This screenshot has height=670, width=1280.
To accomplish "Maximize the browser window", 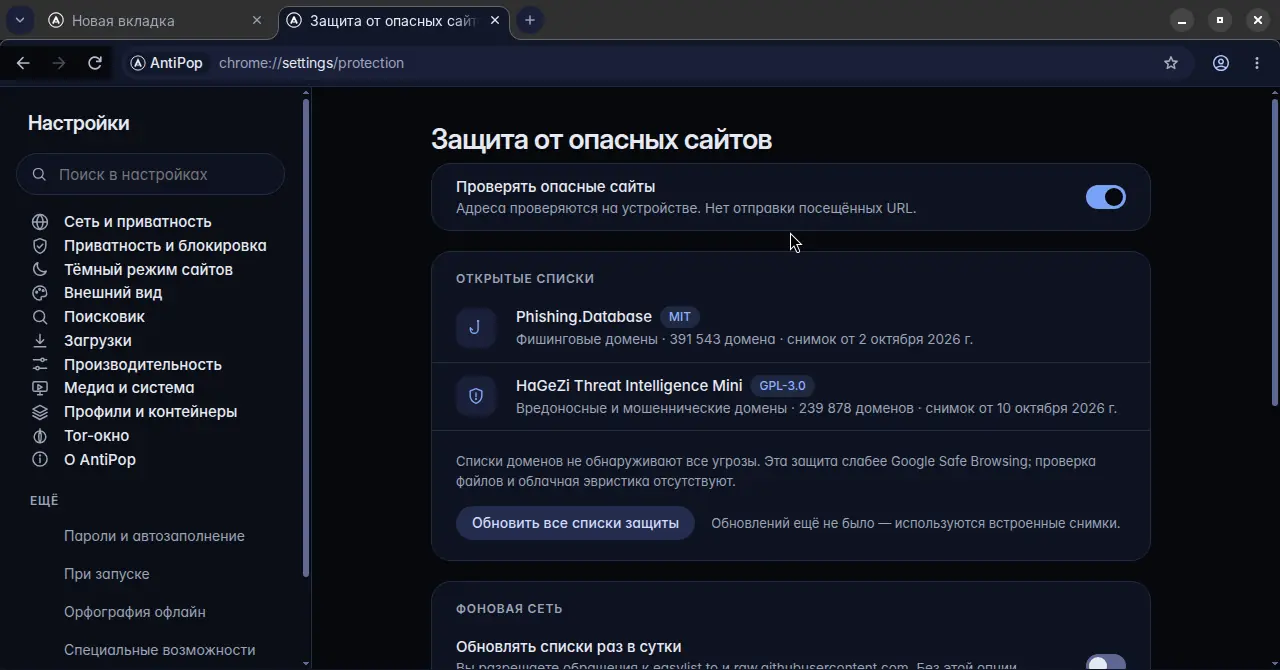I will point(1220,20).
